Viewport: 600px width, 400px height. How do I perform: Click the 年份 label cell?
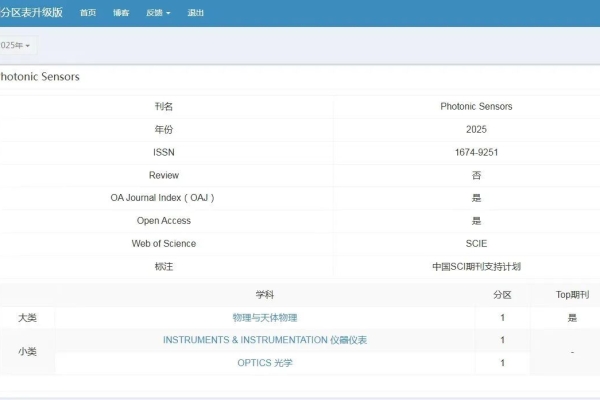164,129
